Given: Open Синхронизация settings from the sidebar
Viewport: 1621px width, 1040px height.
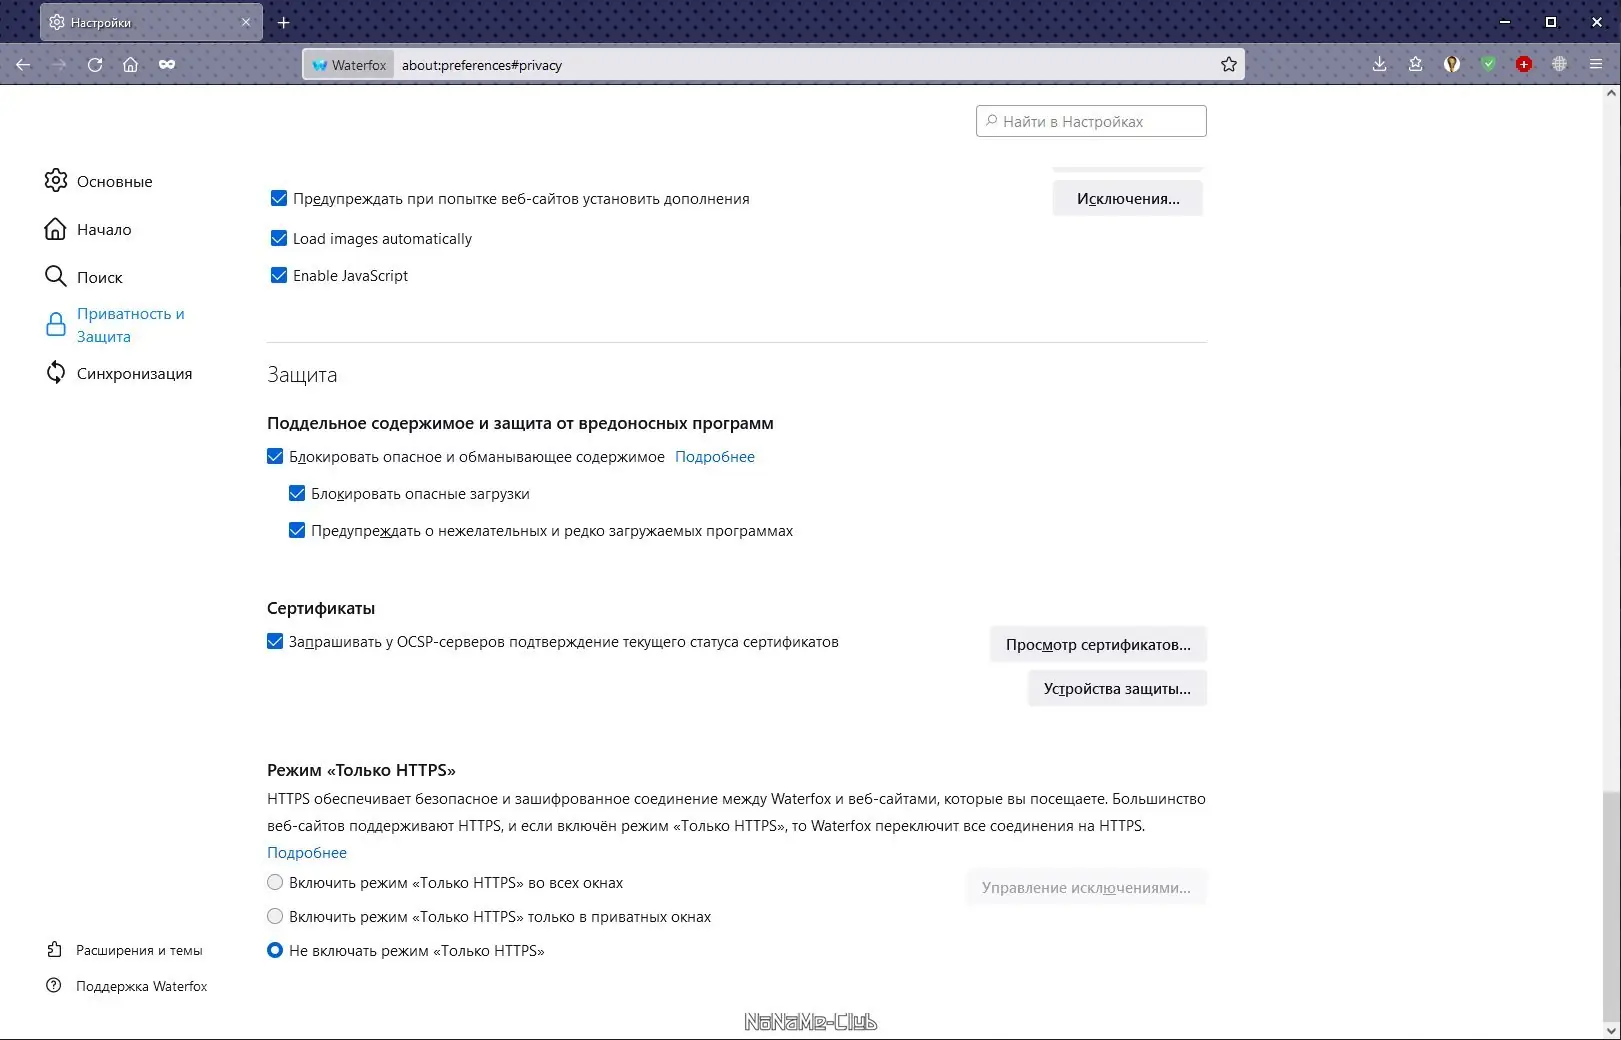Looking at the screenshot, I should click(x=134, y=372).
